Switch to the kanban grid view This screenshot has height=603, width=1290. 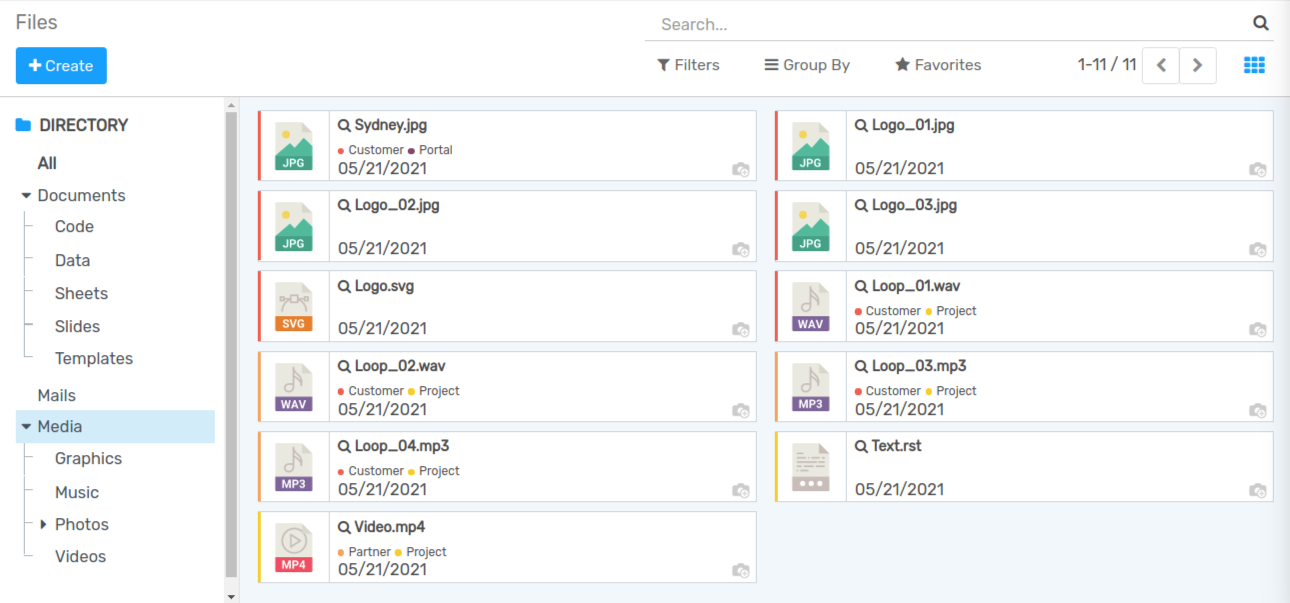[1254, 65]
